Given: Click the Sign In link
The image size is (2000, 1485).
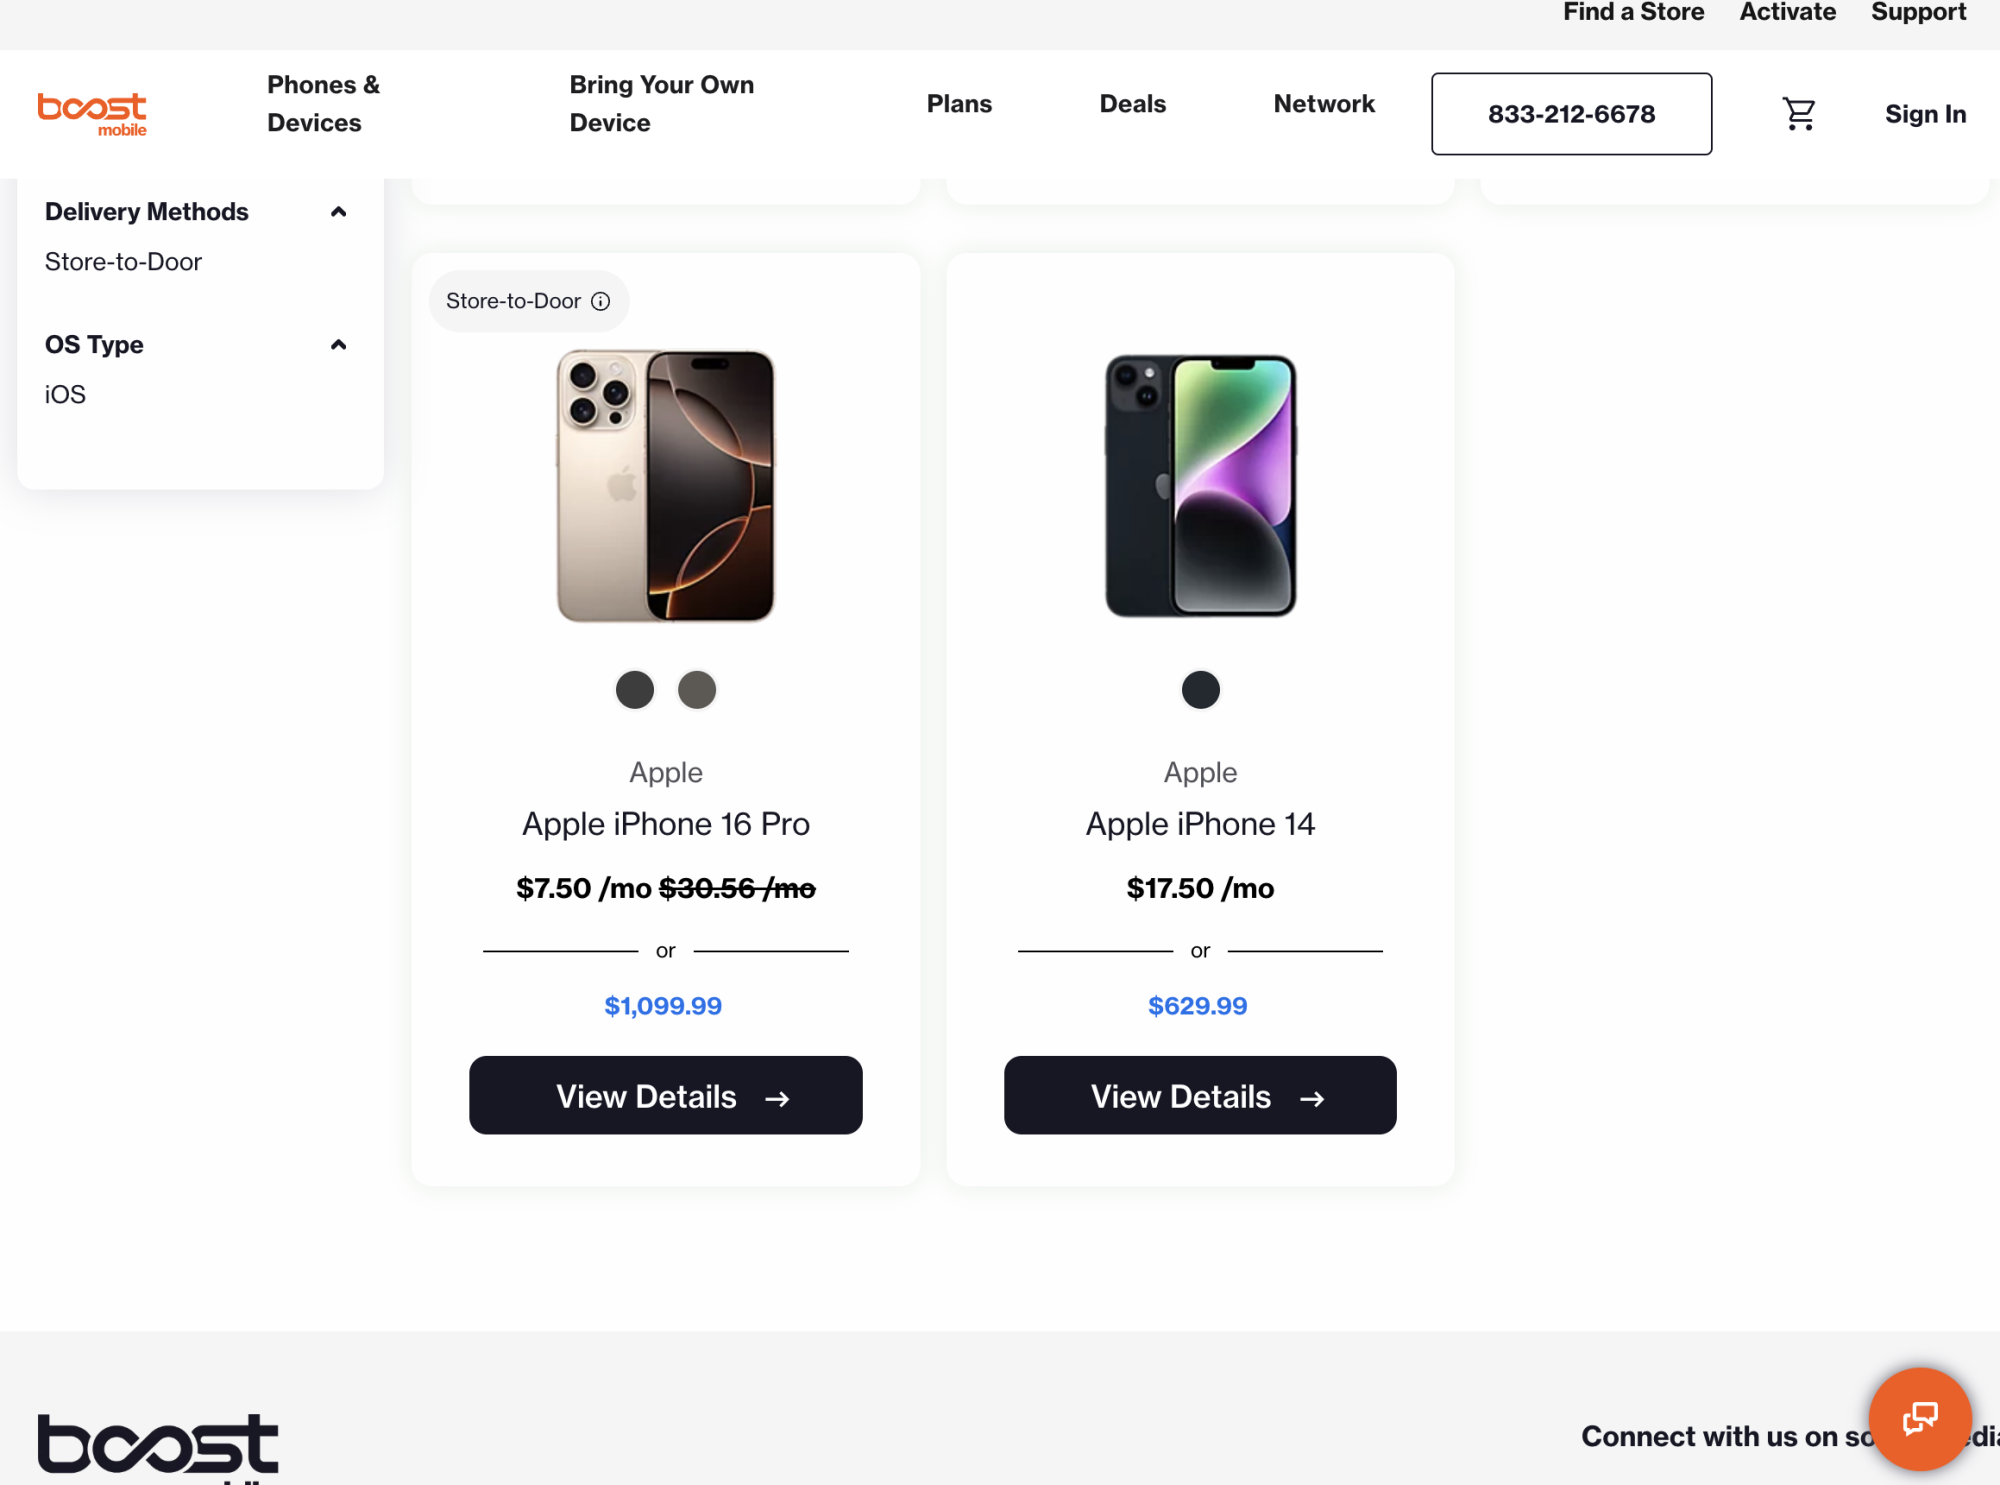Looking at the screenshot, I should click(1925, 114).
